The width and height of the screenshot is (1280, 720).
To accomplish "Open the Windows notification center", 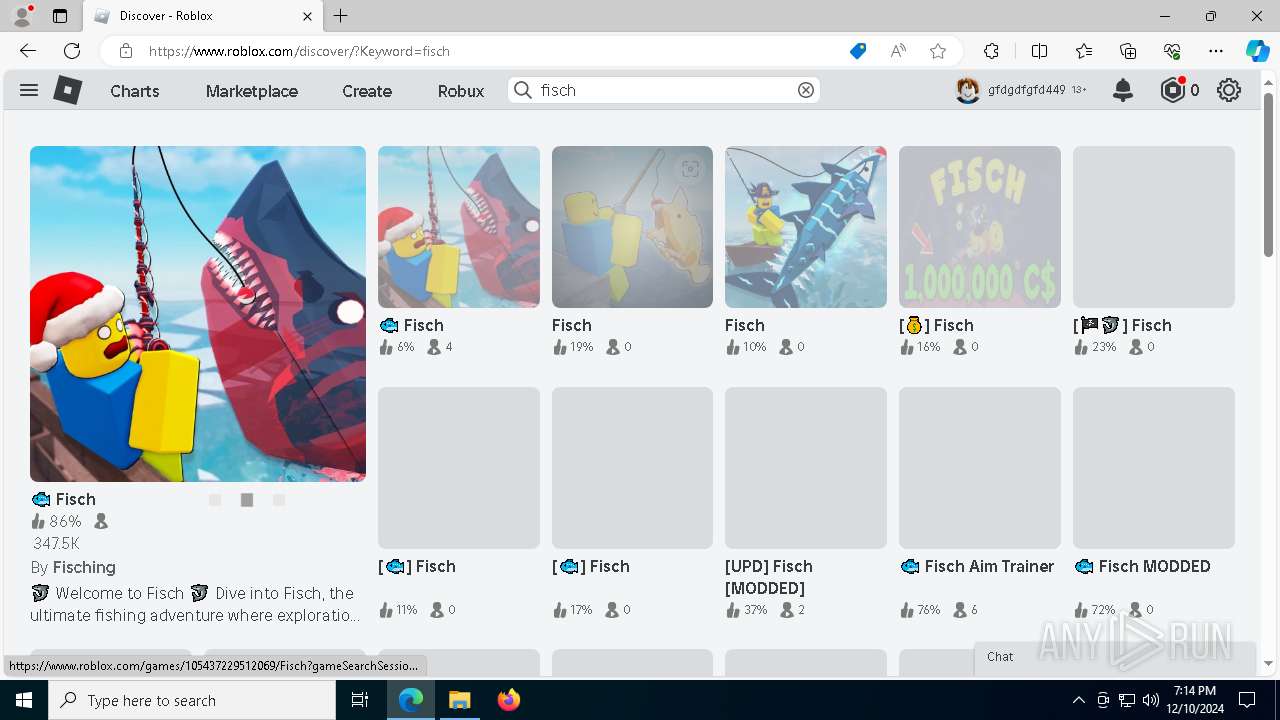I will click(1247, 700).
